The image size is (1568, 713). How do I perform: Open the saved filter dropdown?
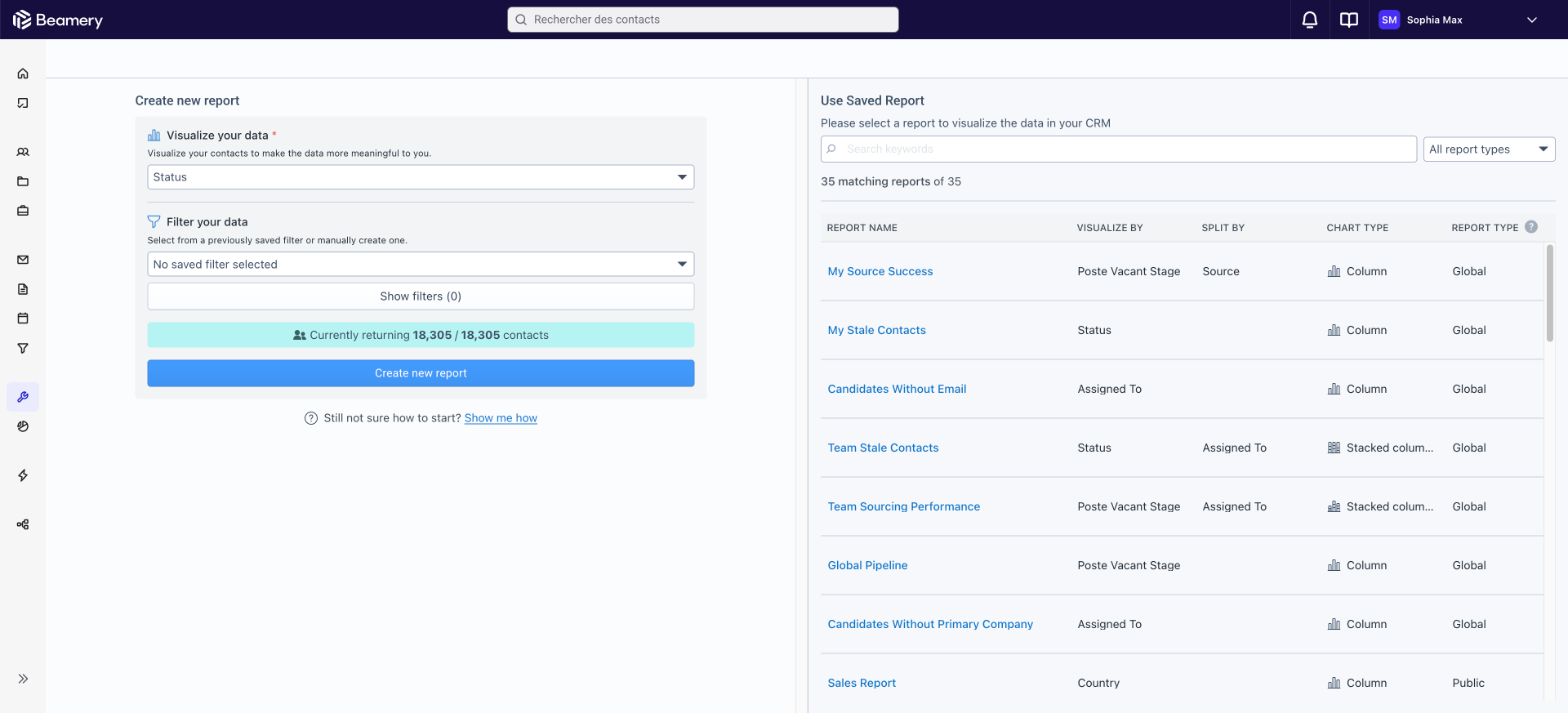click(x=421, y=264)
